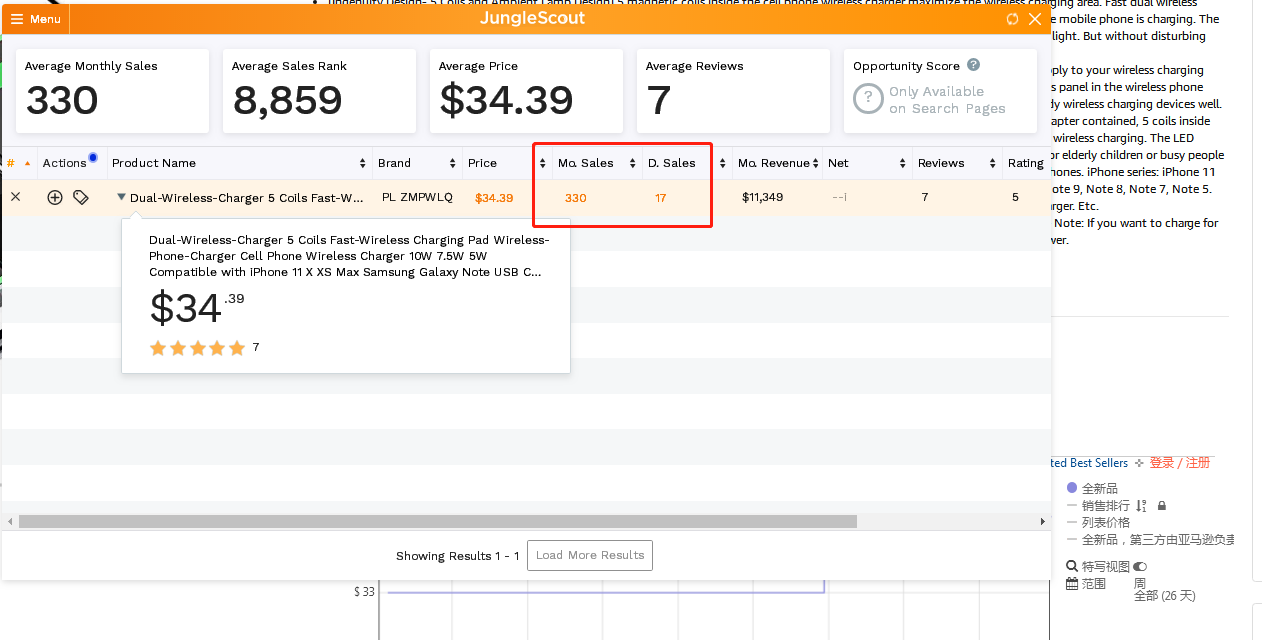
Task: Sort table by Mo. Revenue arrows
Action: (x=814, y=163)
